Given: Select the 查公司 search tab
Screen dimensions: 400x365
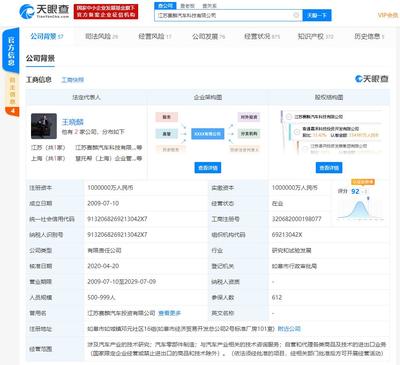Looking at the screenshot, I should 165,5.
